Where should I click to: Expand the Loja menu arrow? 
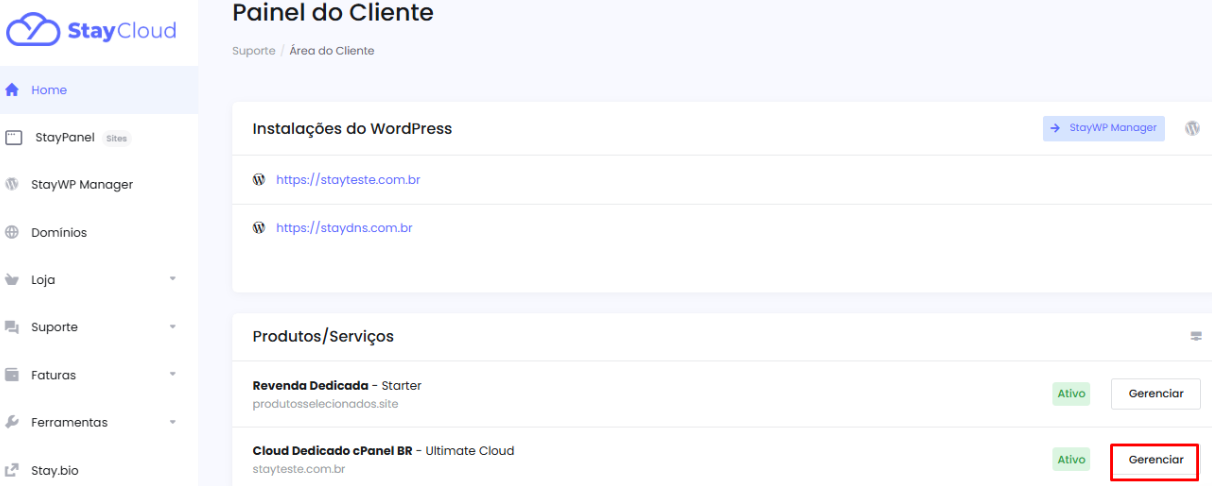pos(172,279)
